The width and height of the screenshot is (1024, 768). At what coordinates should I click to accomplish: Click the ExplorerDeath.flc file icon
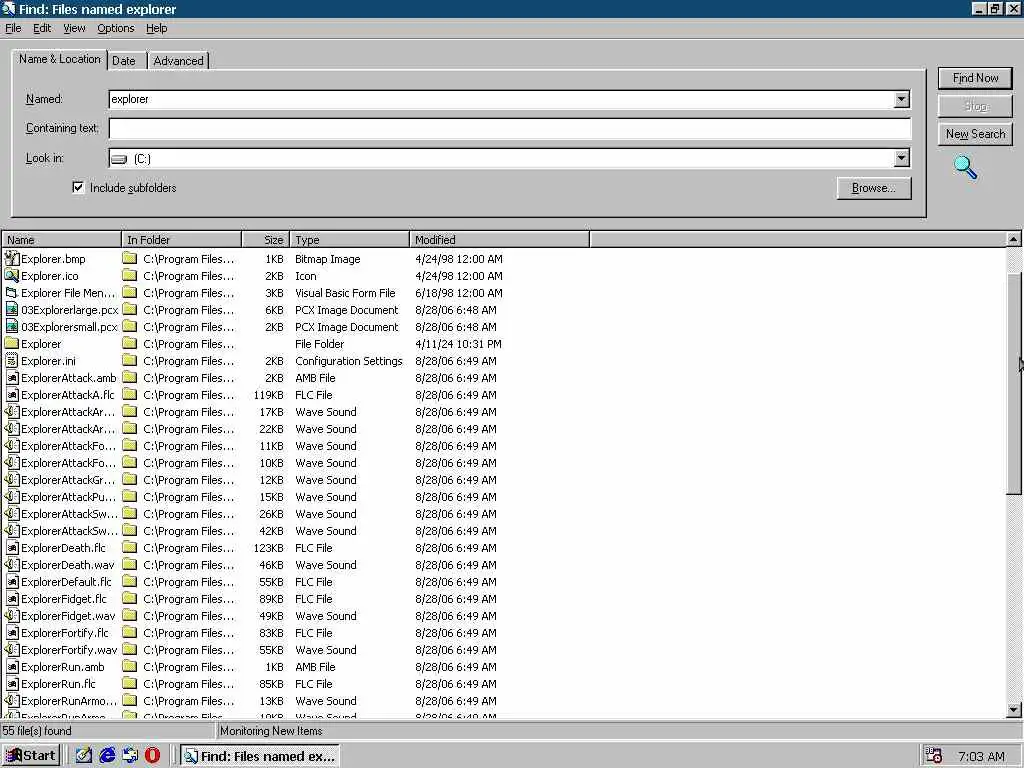click(12, 548)
